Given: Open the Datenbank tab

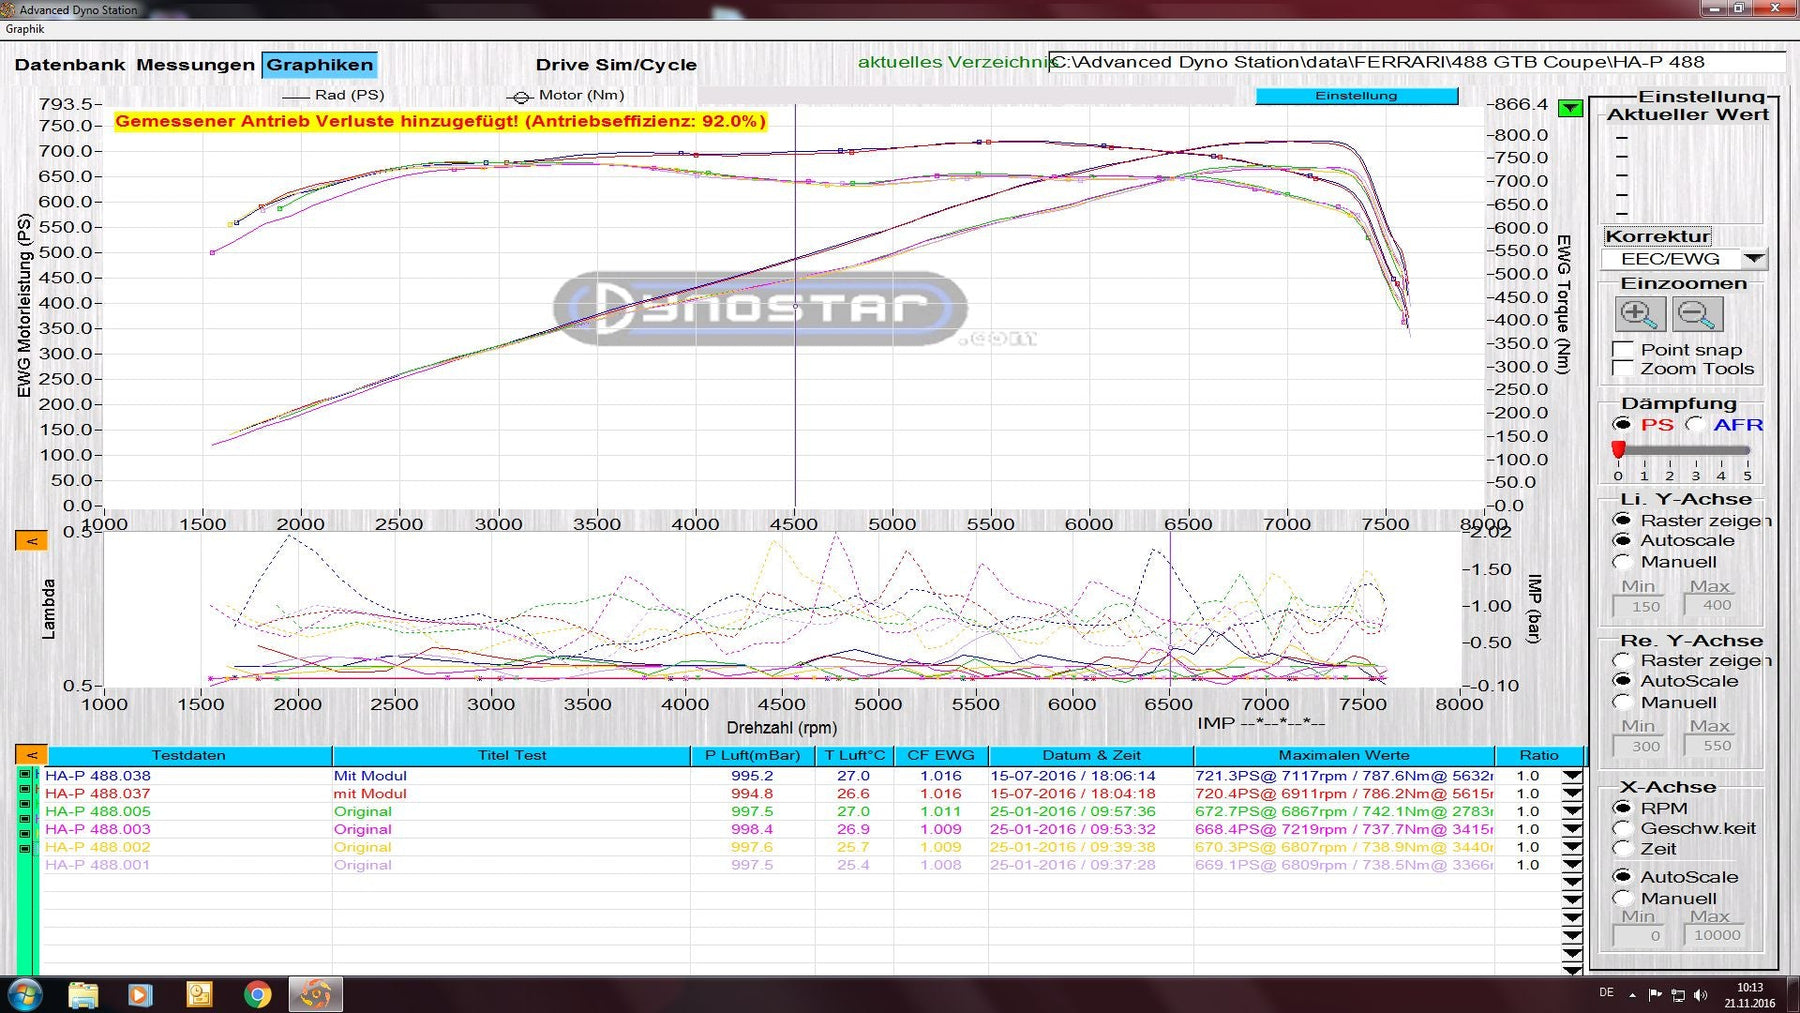Looking at the screenshot, I should pyautogui.click(x=70, y=65).
